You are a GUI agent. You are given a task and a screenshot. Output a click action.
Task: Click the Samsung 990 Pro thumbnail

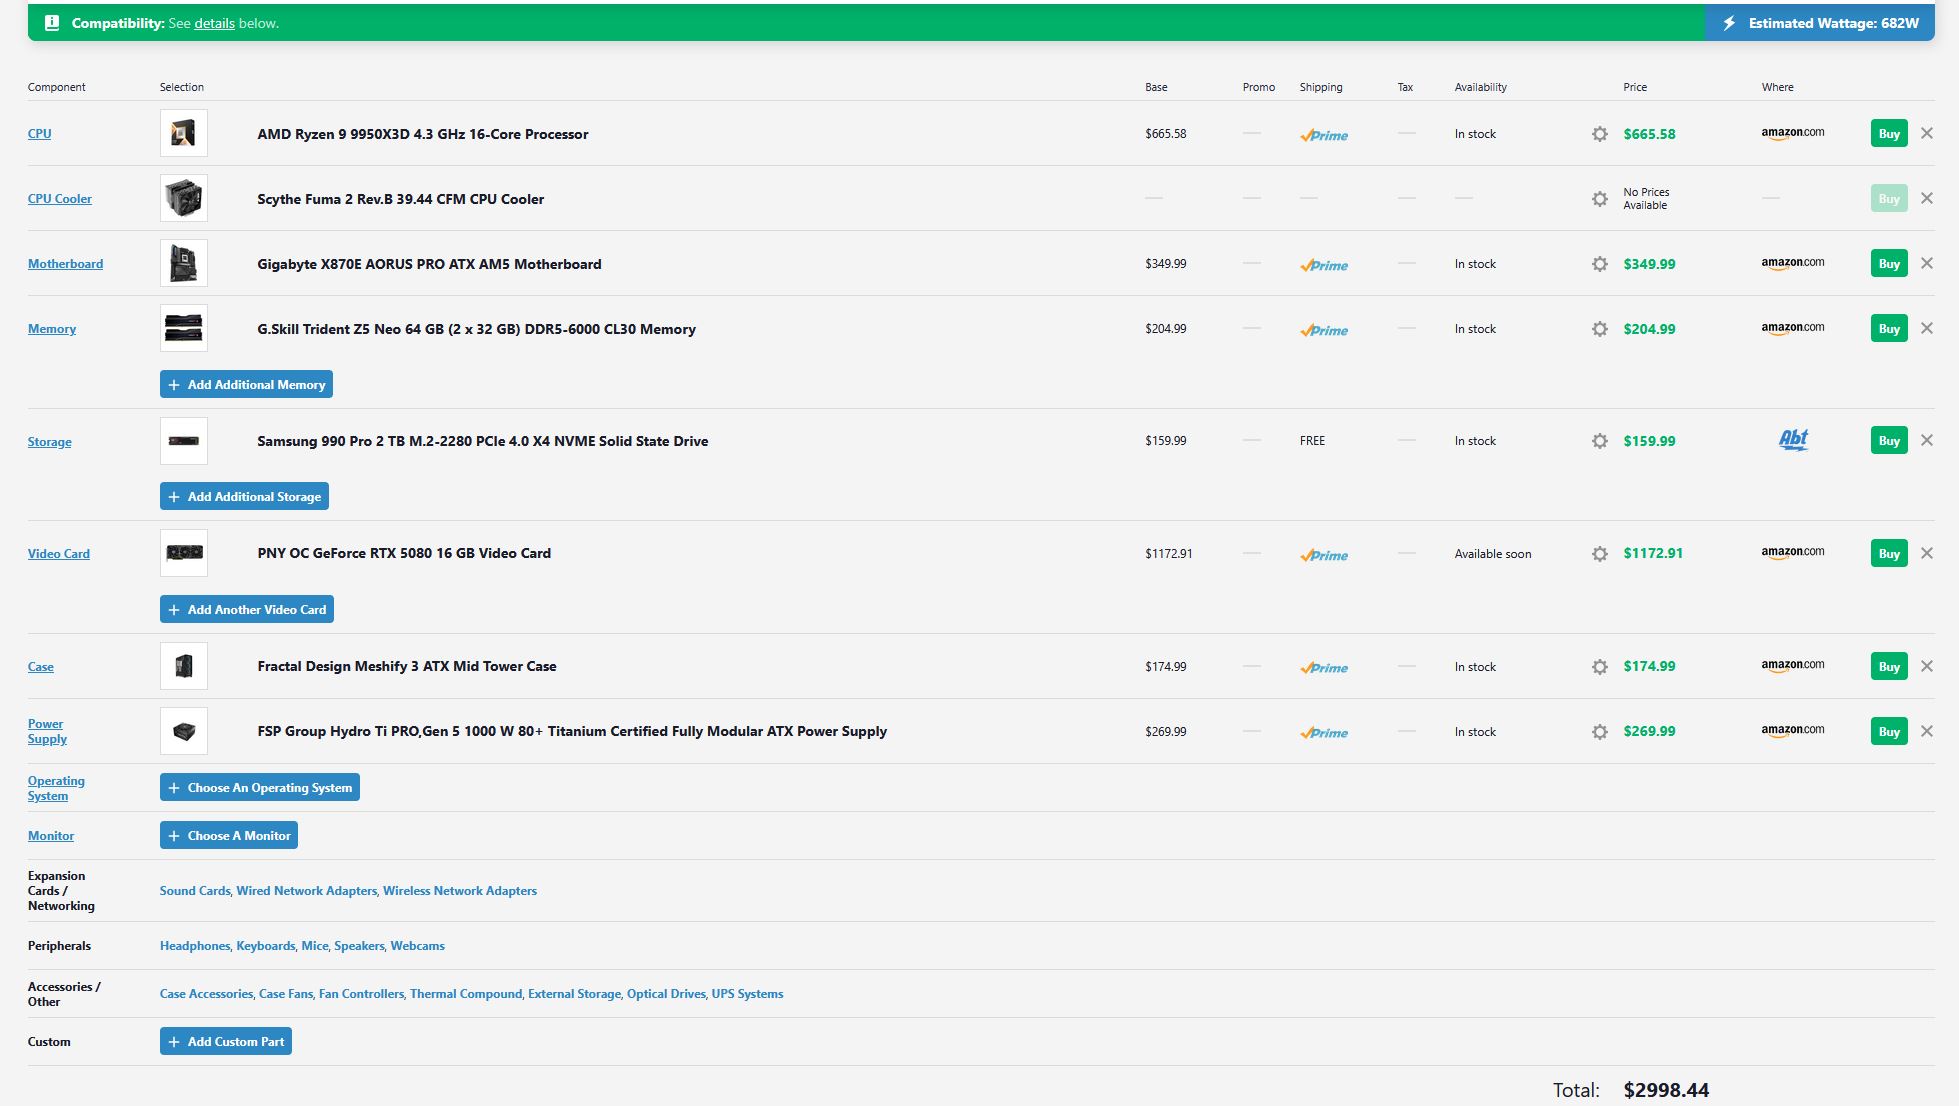tap(184, 441)
